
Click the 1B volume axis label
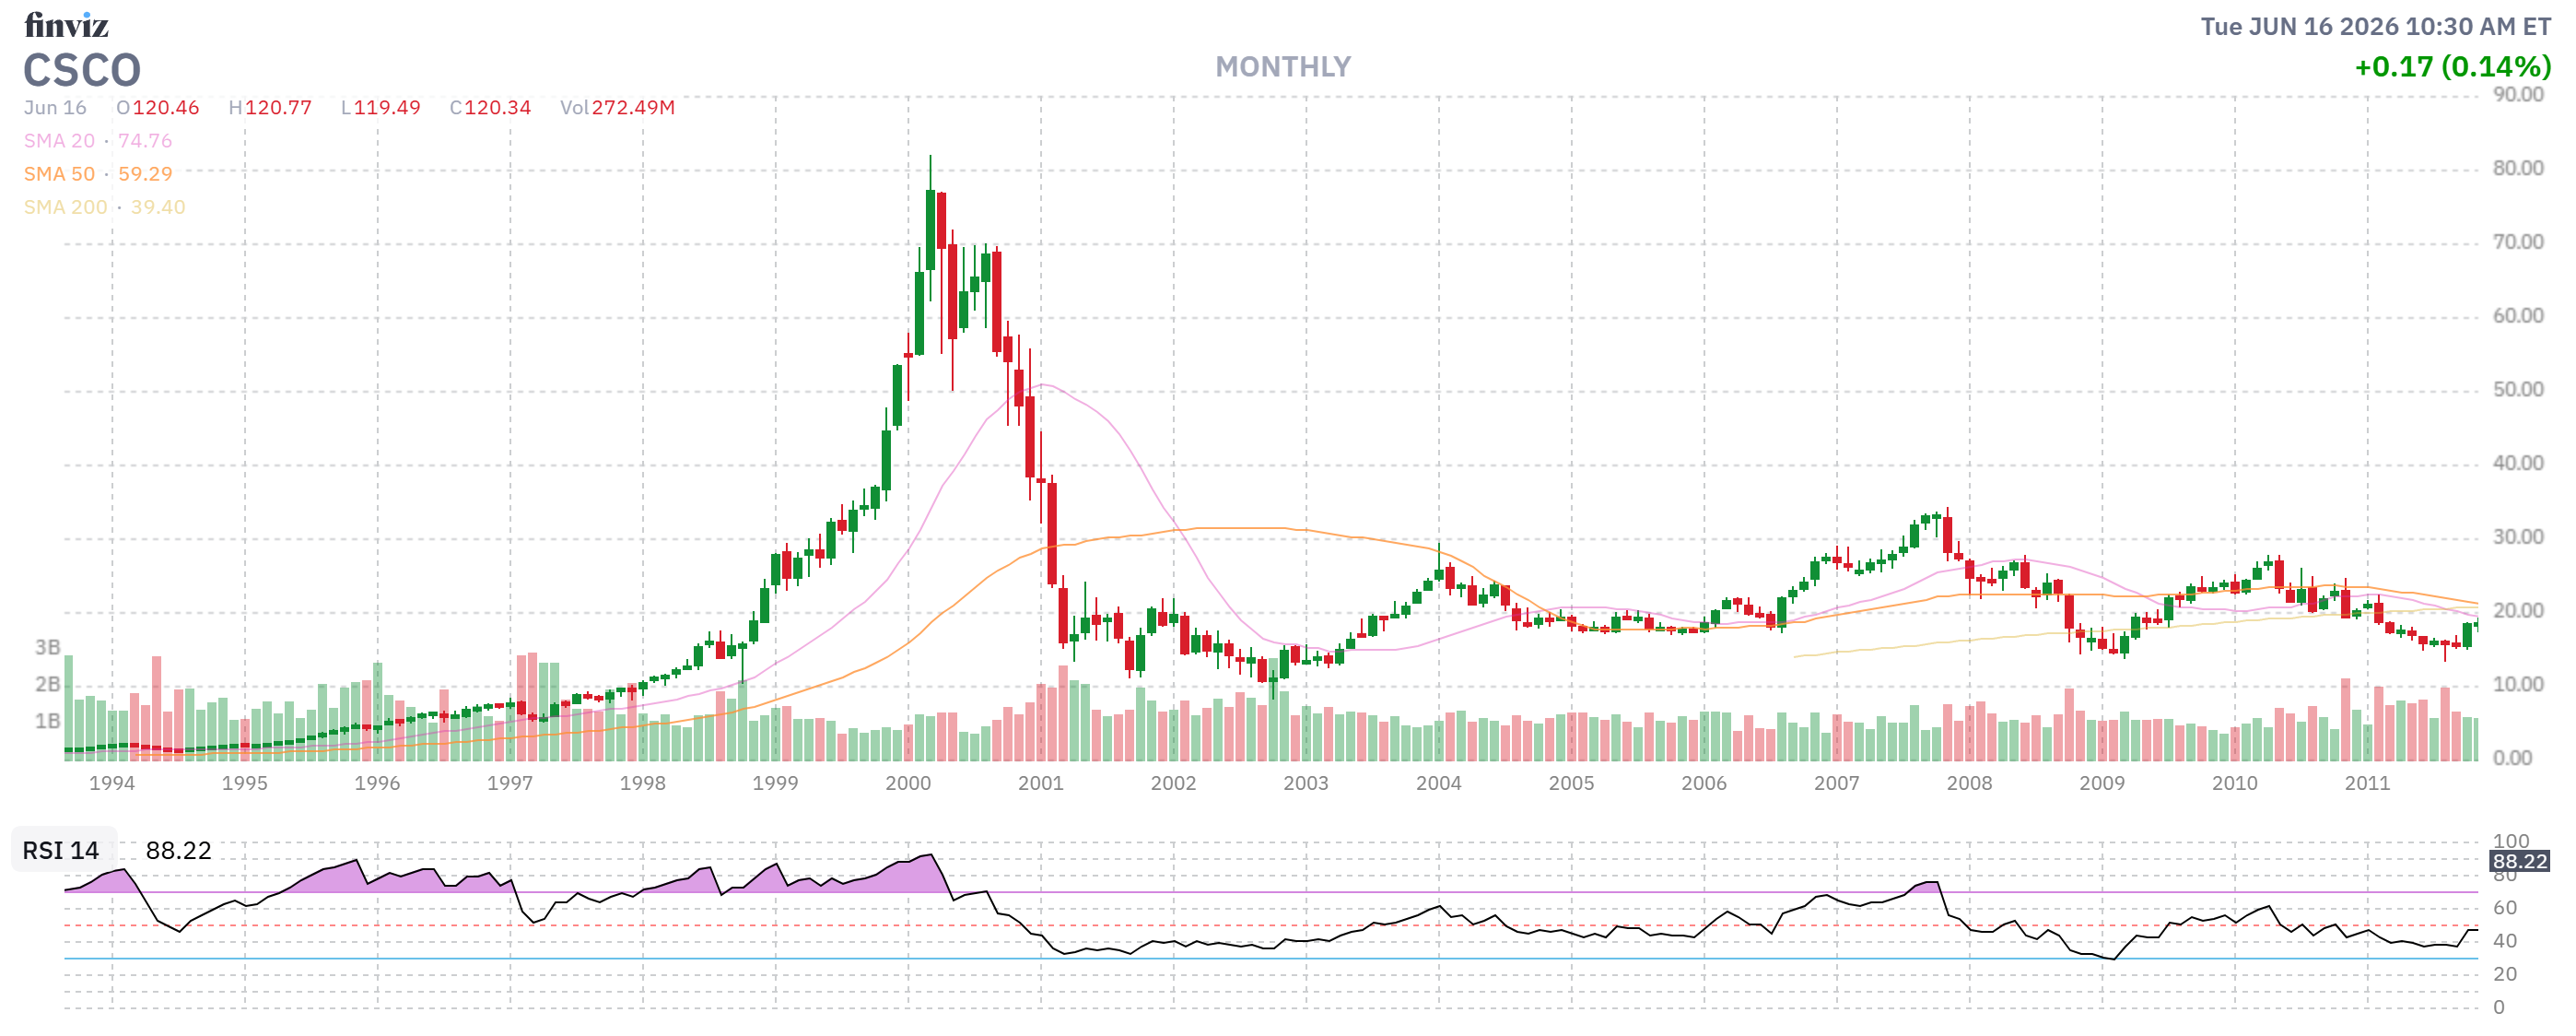[x=47, y=721]
